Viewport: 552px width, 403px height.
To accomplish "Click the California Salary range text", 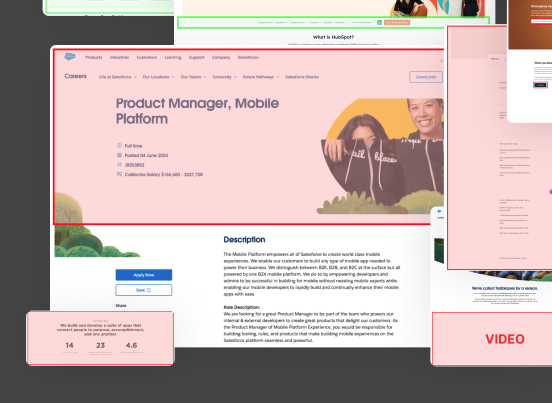I will [164, 174].
